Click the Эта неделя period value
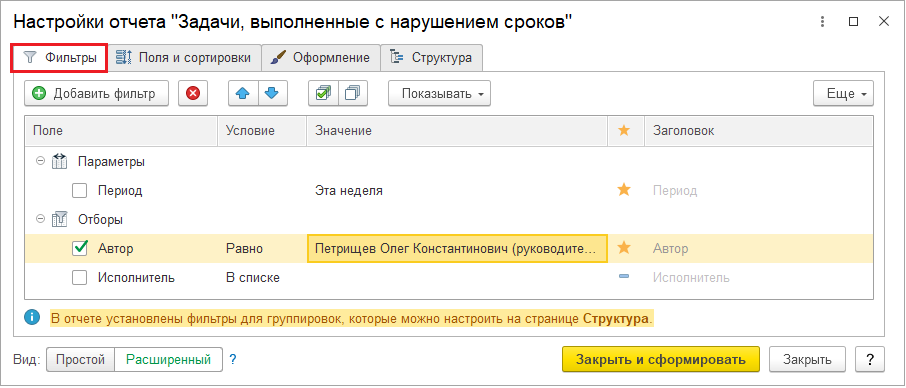Screen dimensions: 906x388 click(349, 190)
